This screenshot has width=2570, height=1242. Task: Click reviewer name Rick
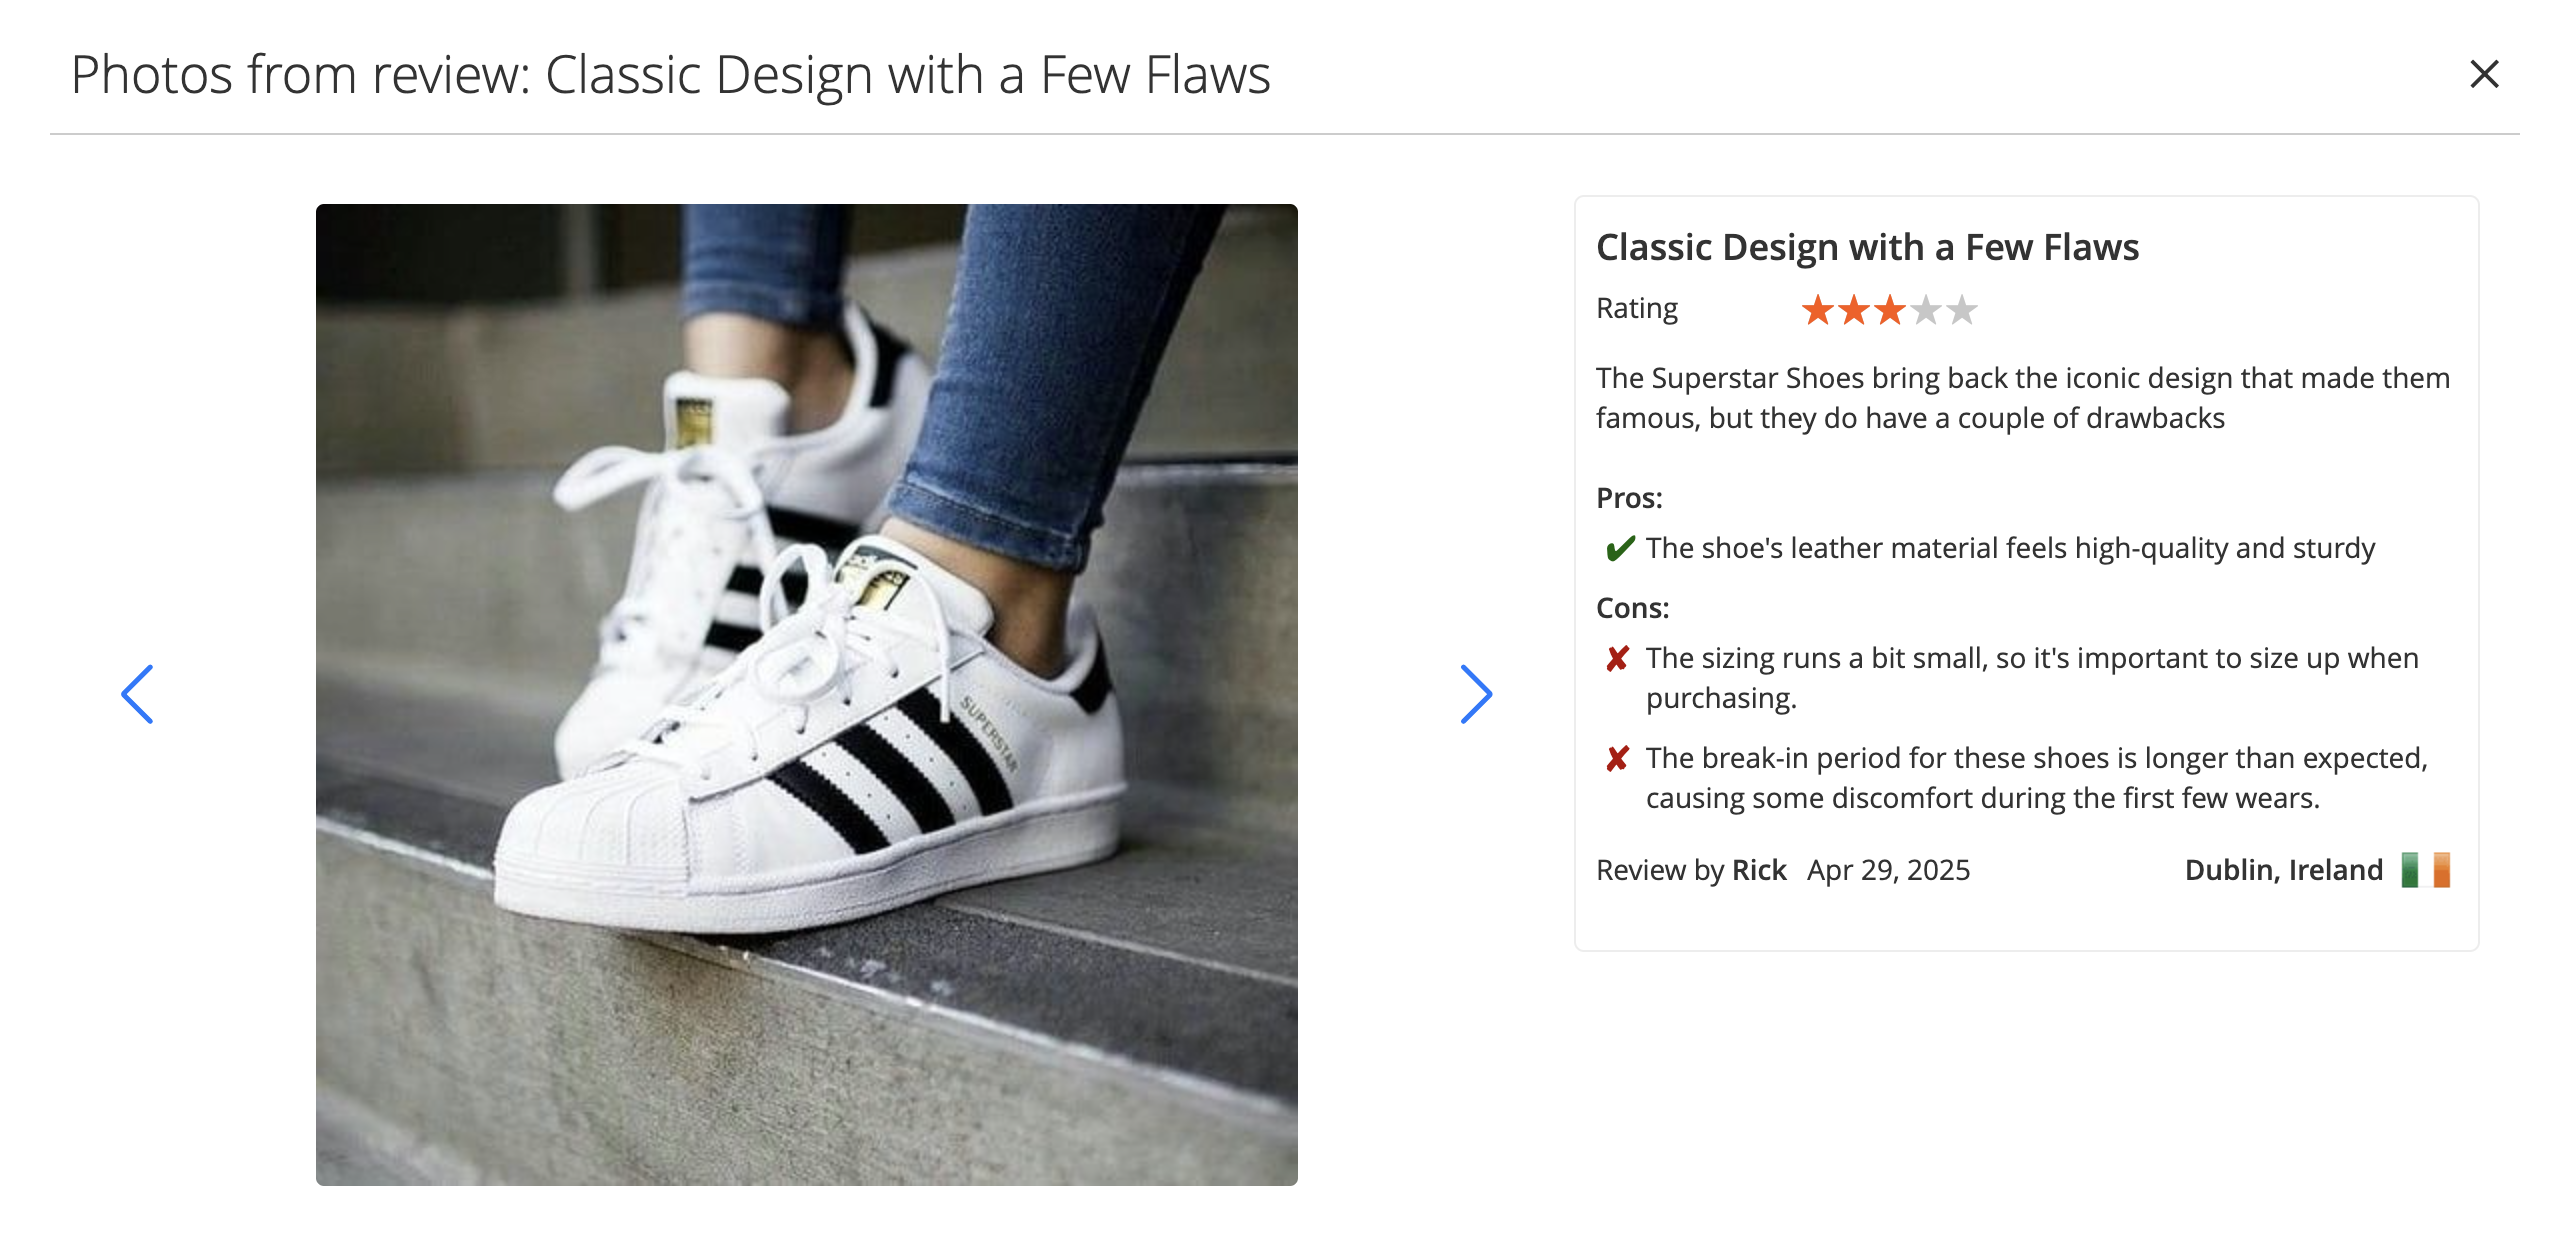[1758, 870]
